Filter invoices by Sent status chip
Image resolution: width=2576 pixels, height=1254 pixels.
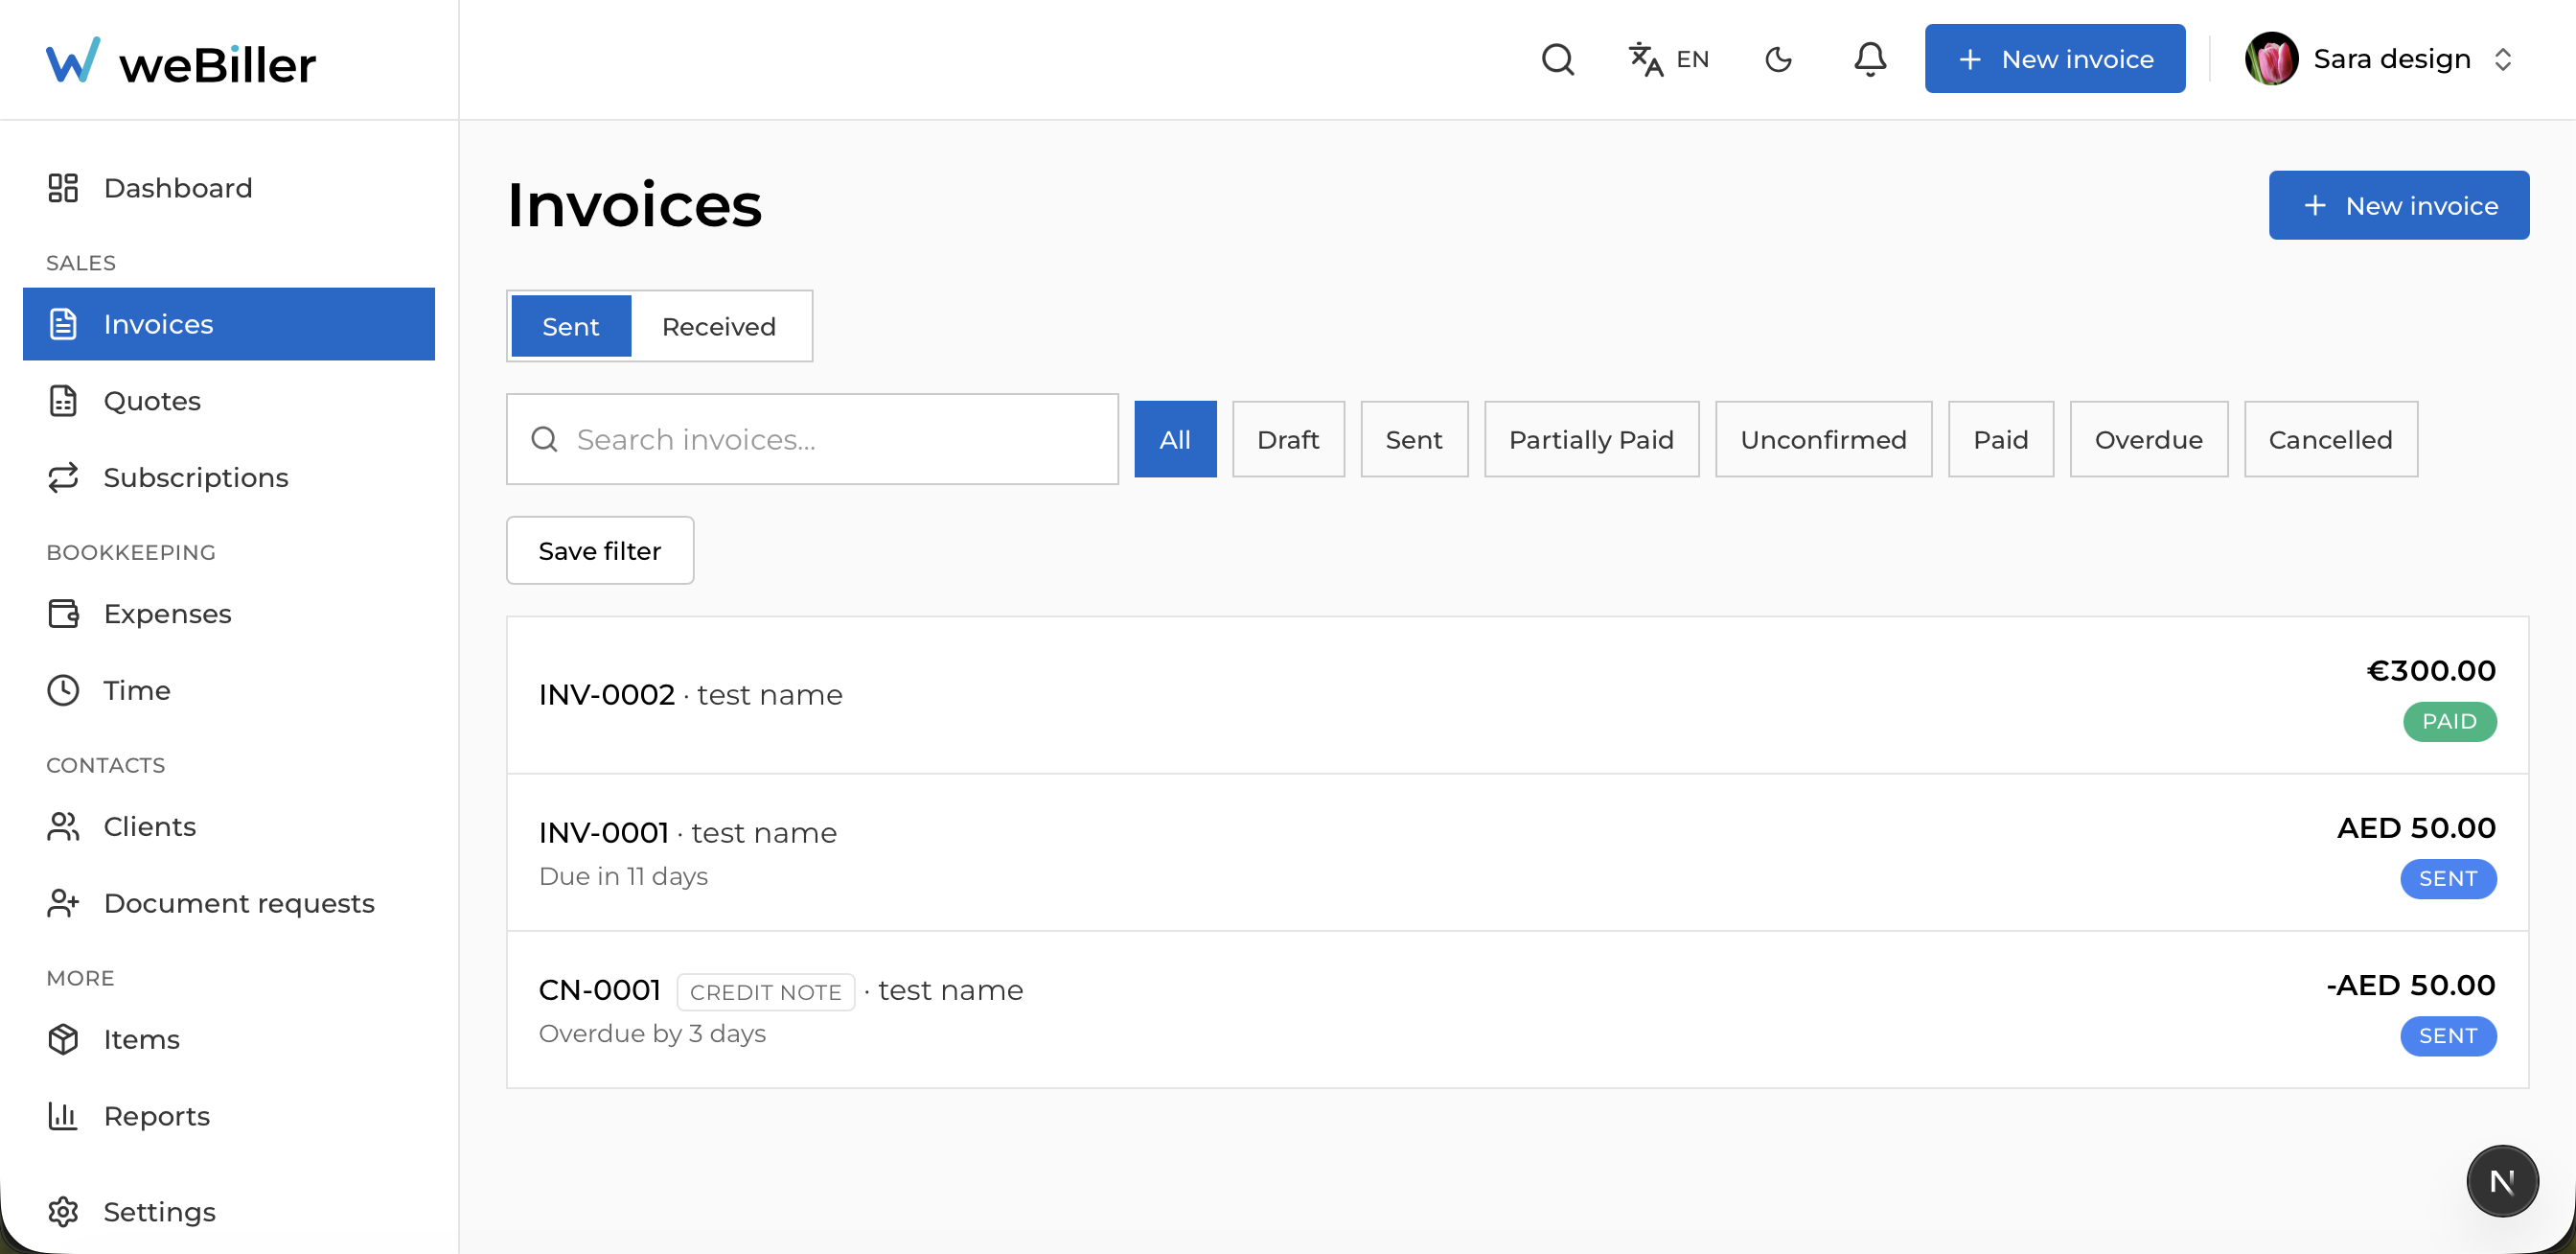pyautogui.click(x=1414, y=439)
